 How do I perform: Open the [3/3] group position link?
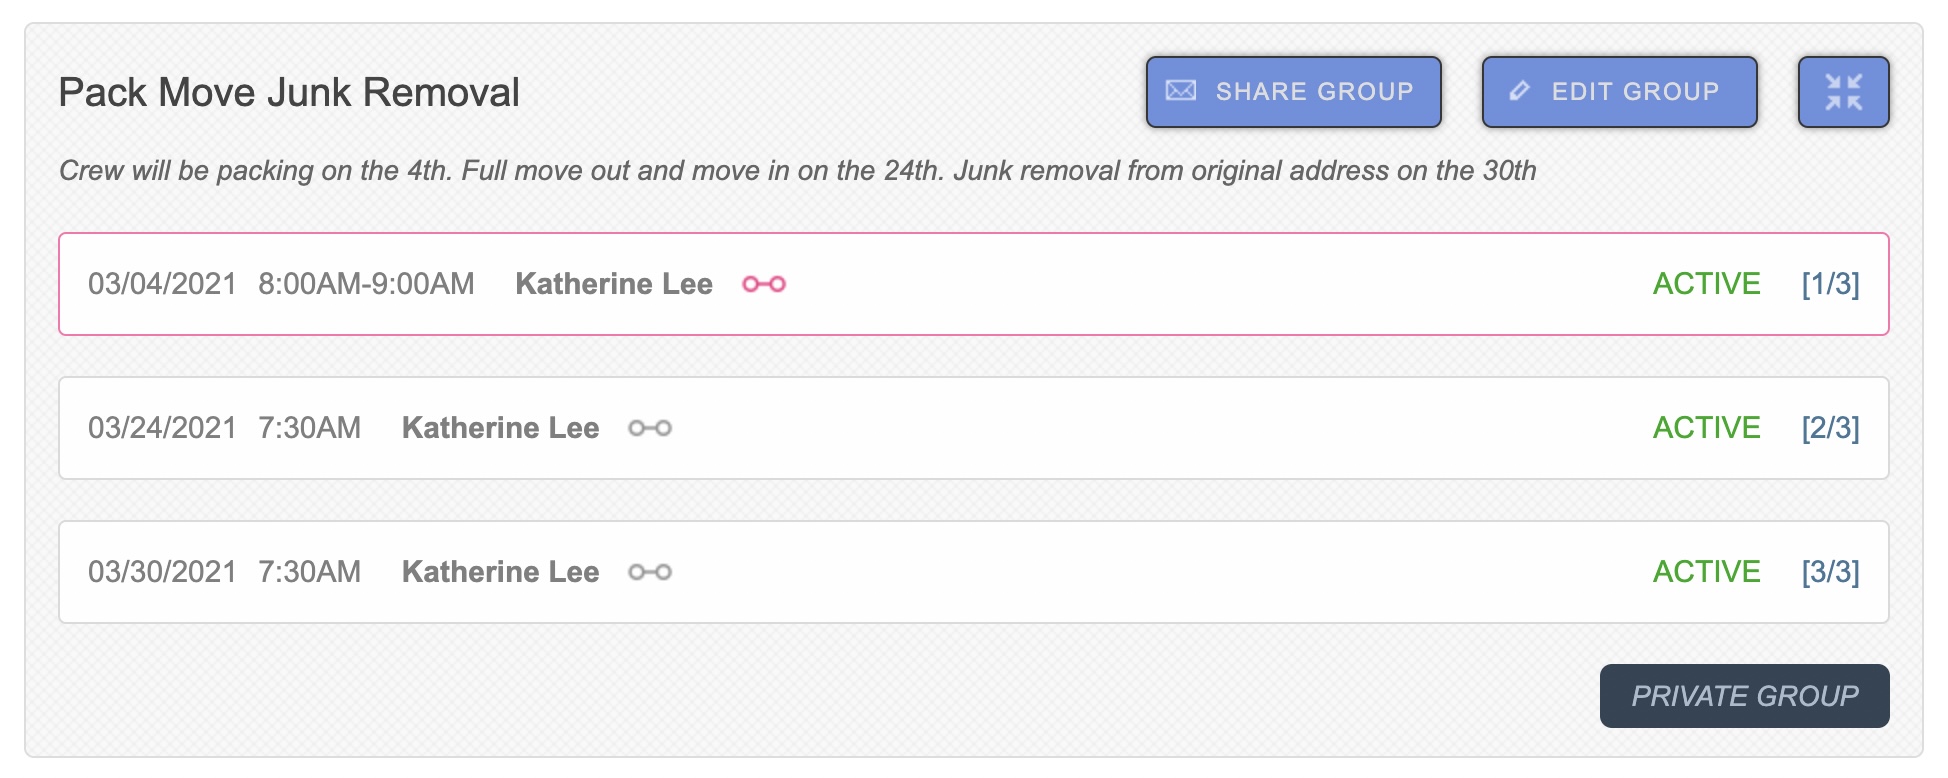(1830, 572)
